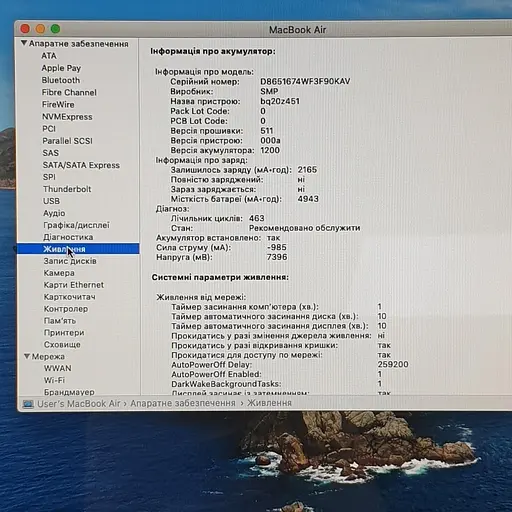Open Карти Ethernet entry

[74, 285]
